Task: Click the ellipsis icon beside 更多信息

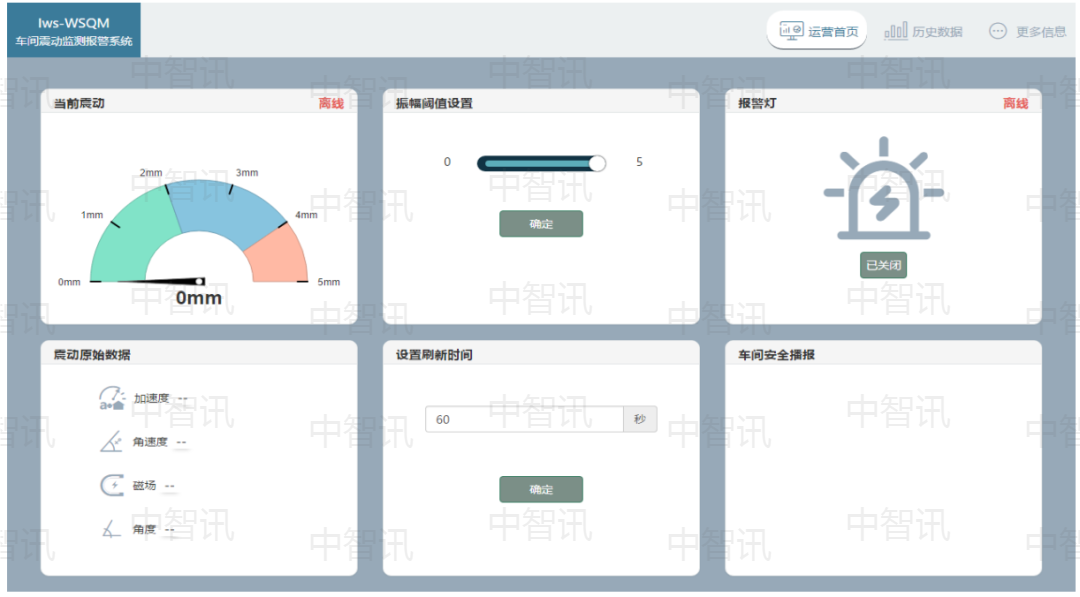Action: tap(998, 31)
